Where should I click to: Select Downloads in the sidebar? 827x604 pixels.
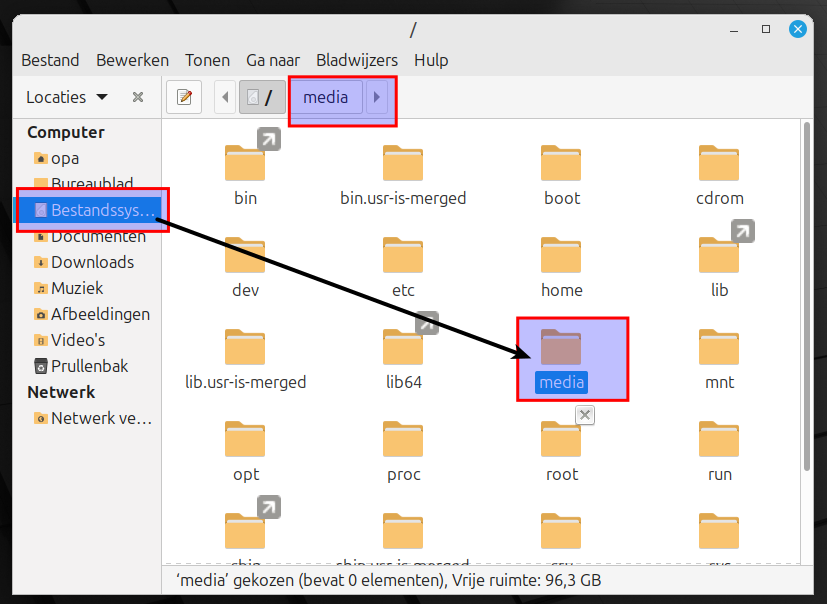87,262
